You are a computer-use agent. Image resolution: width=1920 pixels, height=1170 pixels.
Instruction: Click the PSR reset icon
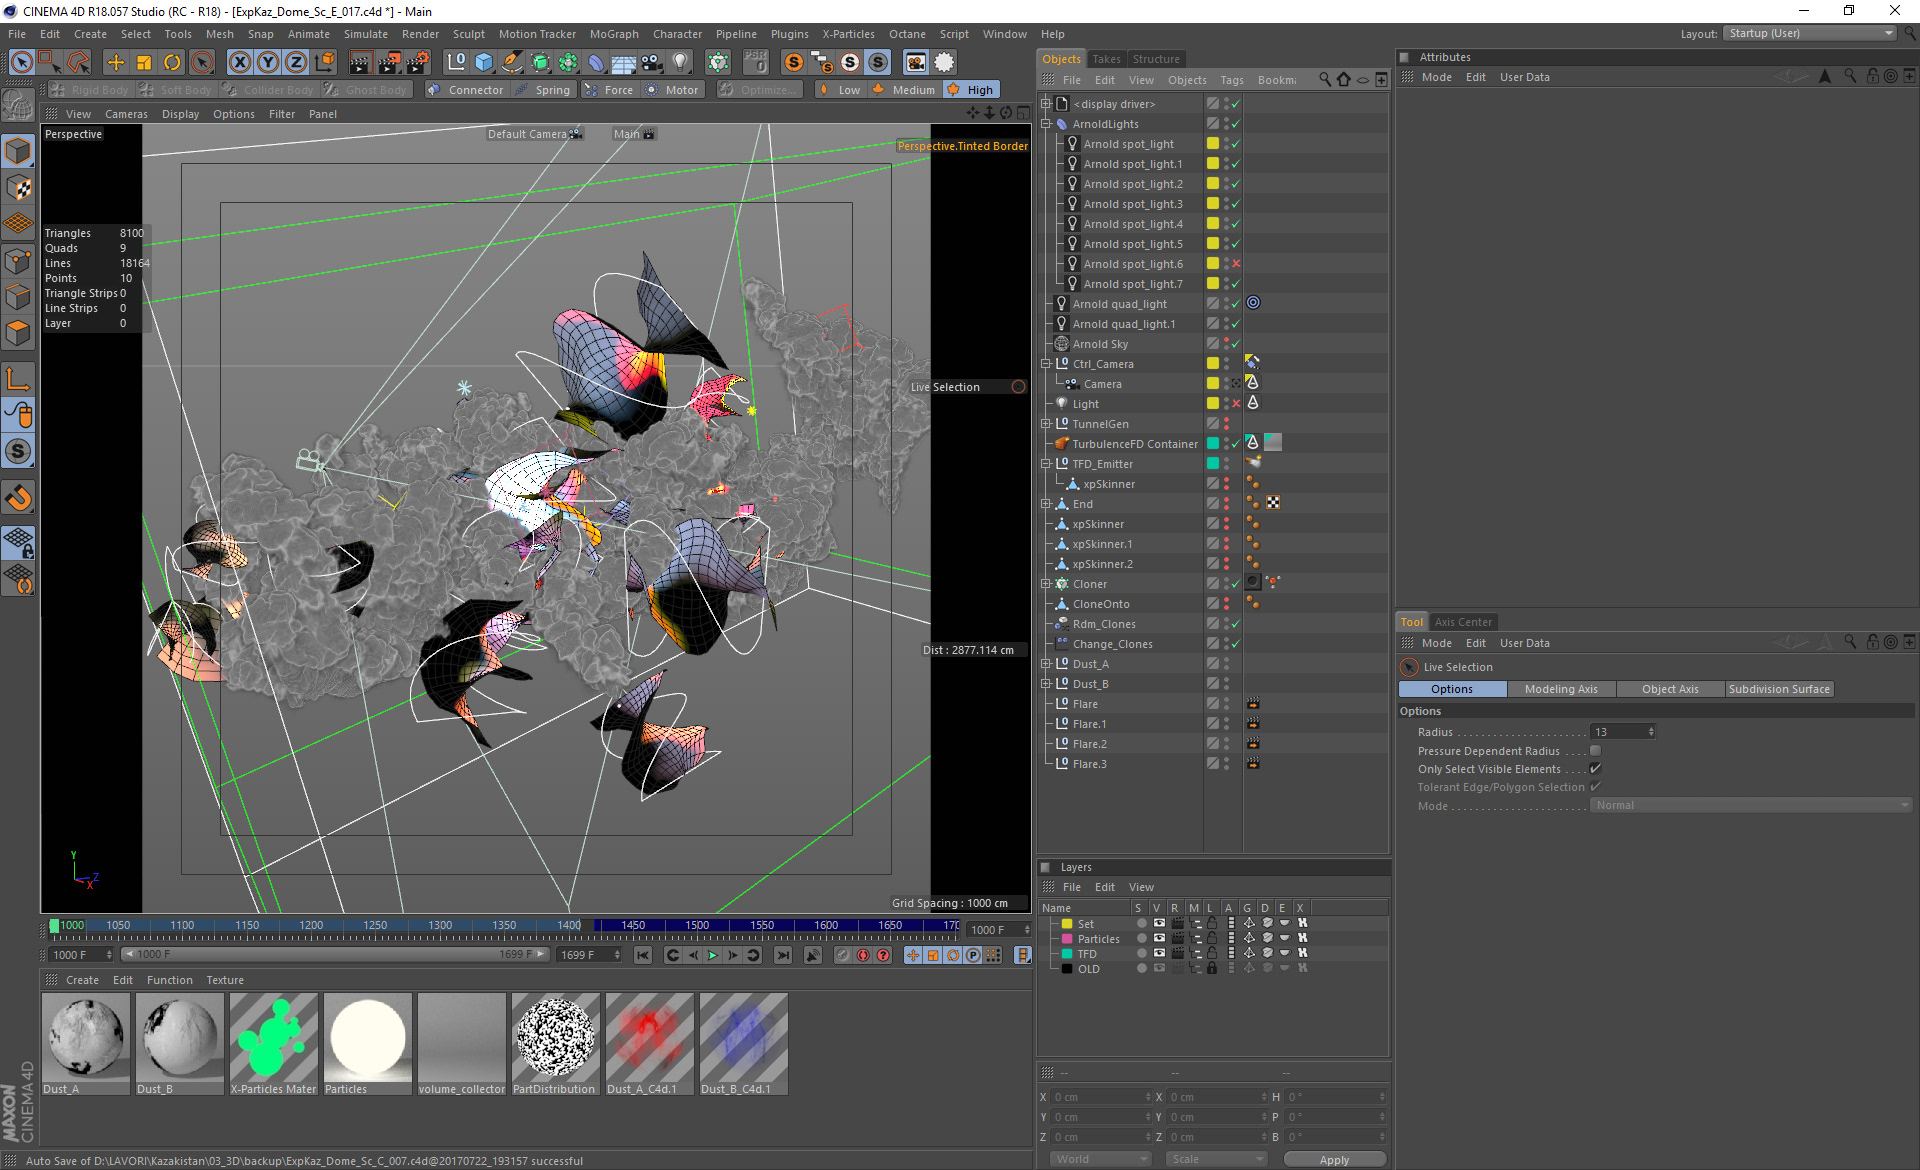point(756,63)
